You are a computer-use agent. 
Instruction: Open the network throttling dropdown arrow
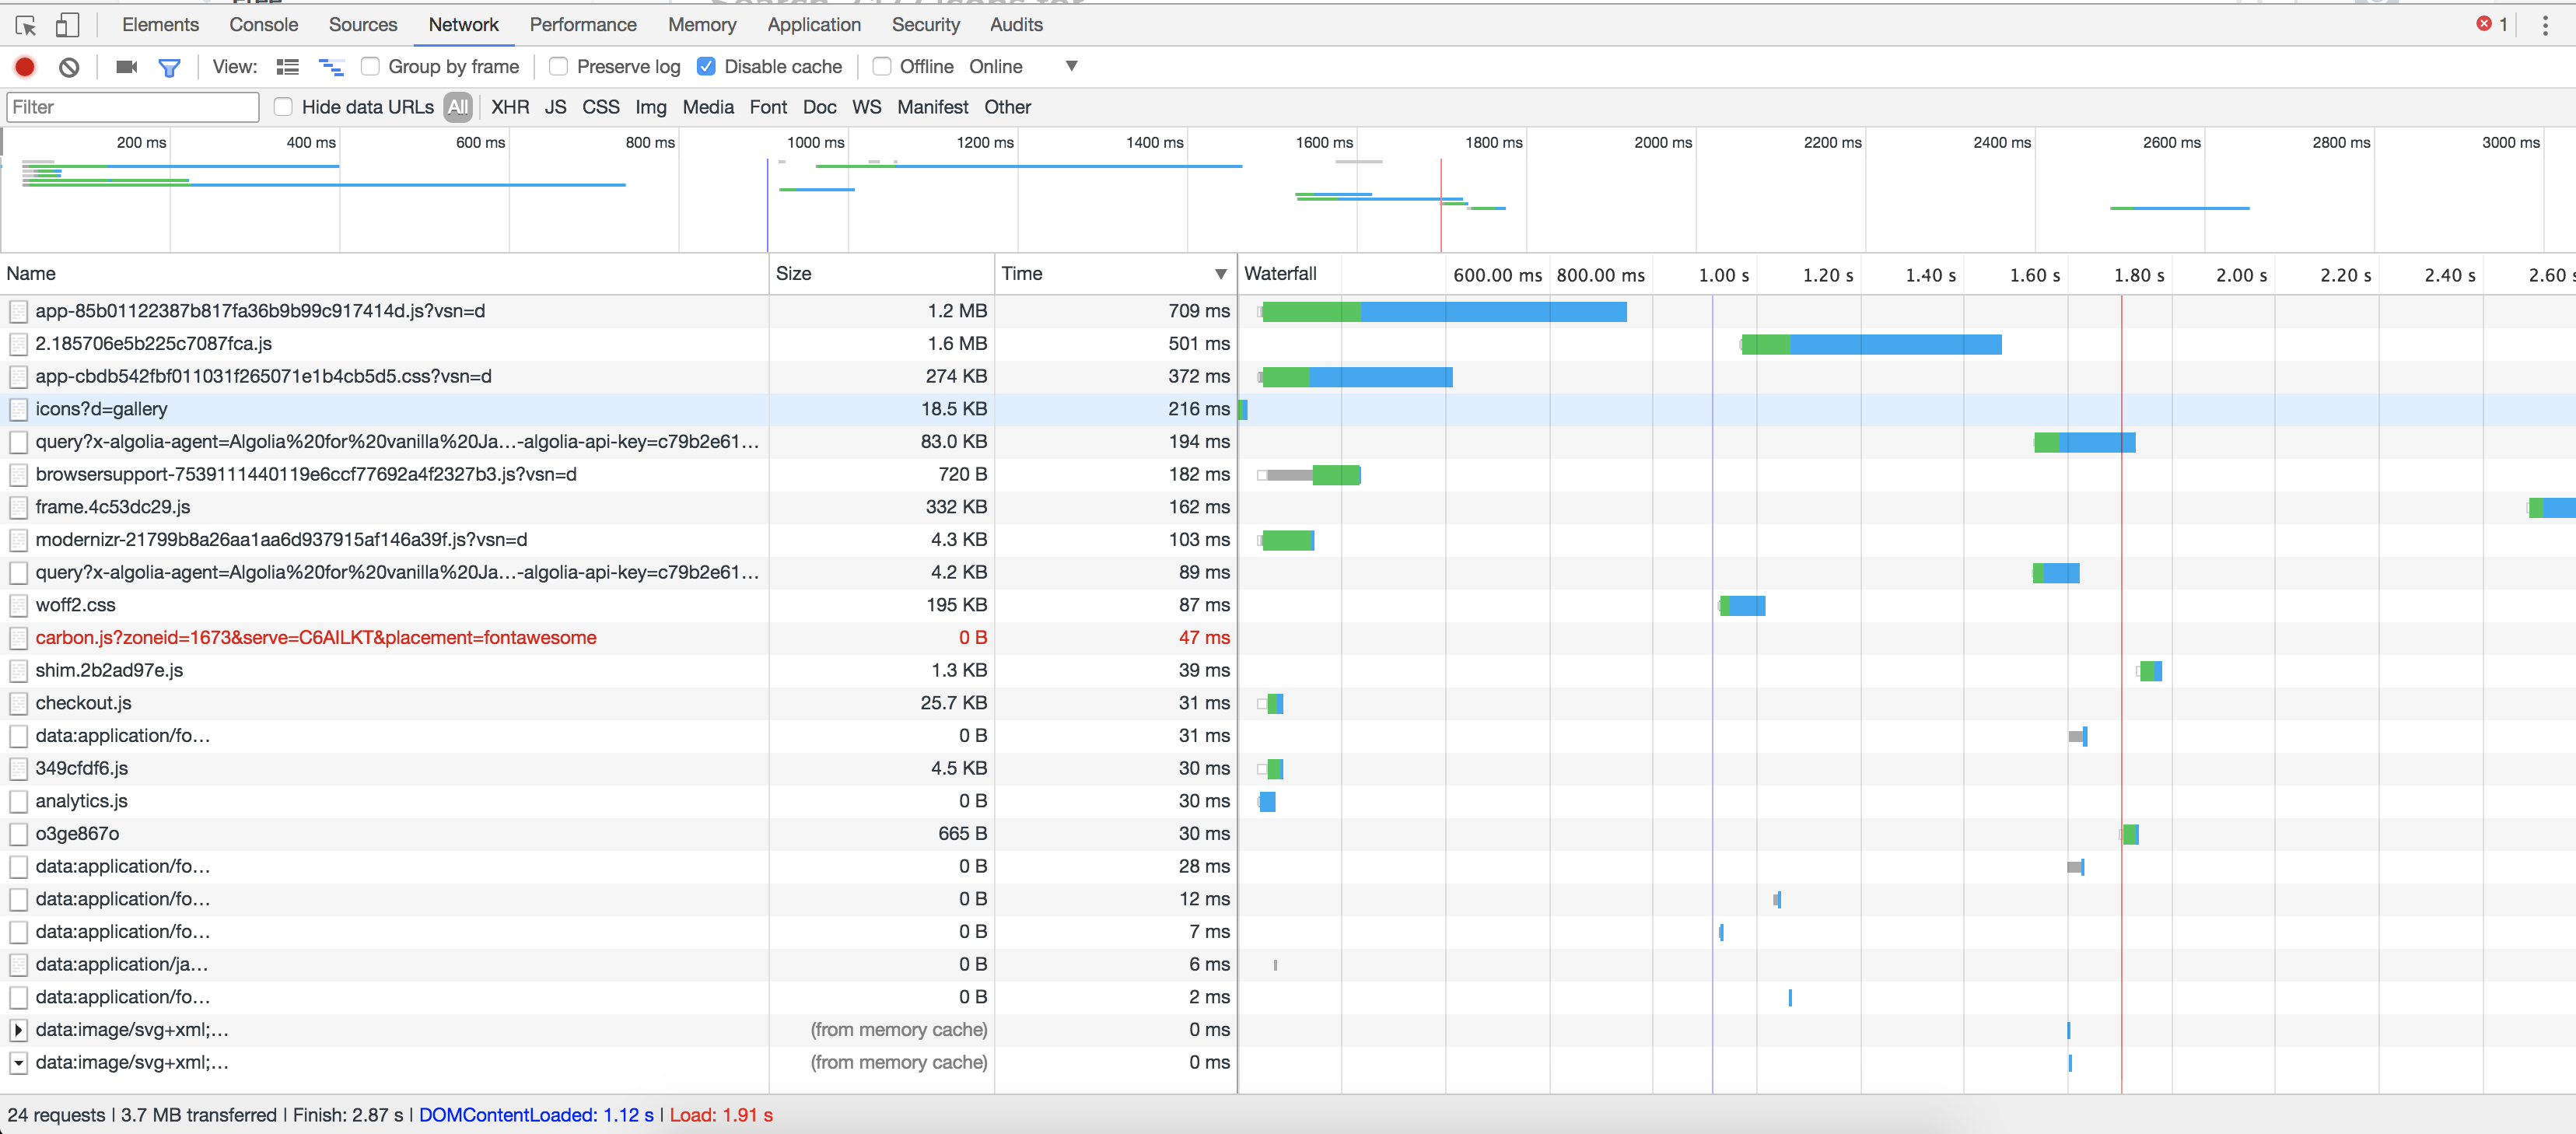(x=1071, y=67)
